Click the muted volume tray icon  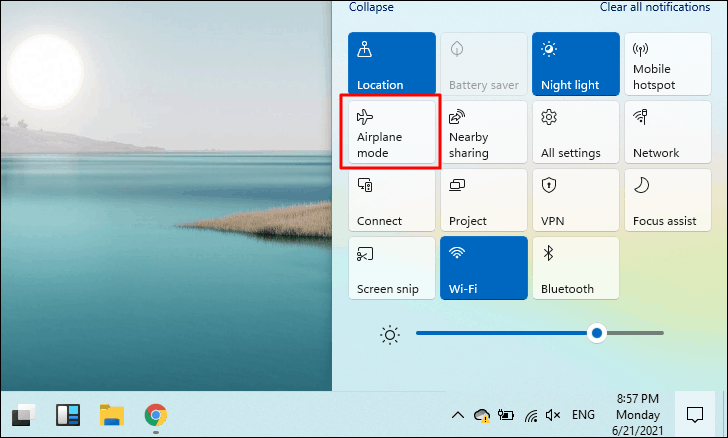(552, 415)
